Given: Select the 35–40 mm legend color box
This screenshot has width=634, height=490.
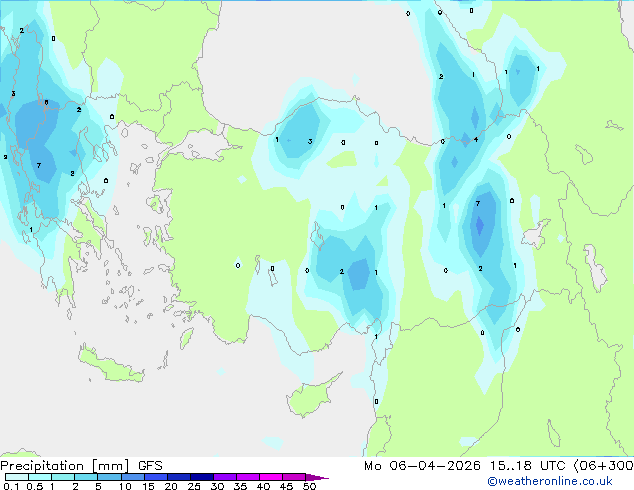Looking at the screenshot, I should [x=248, y=477].
